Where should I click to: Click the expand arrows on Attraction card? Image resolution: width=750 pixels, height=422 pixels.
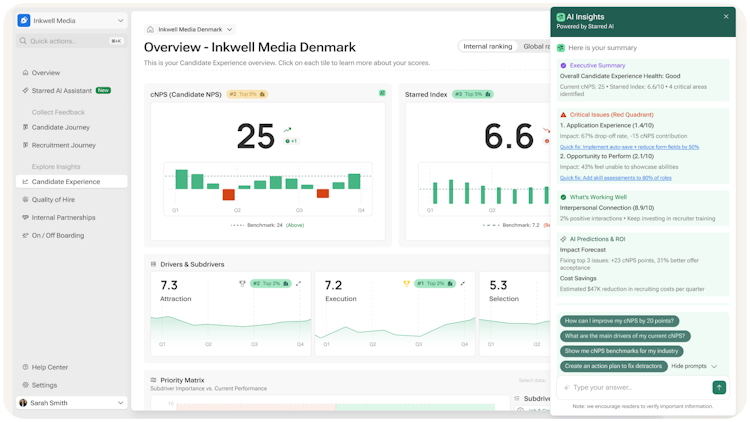coord(298,283)
